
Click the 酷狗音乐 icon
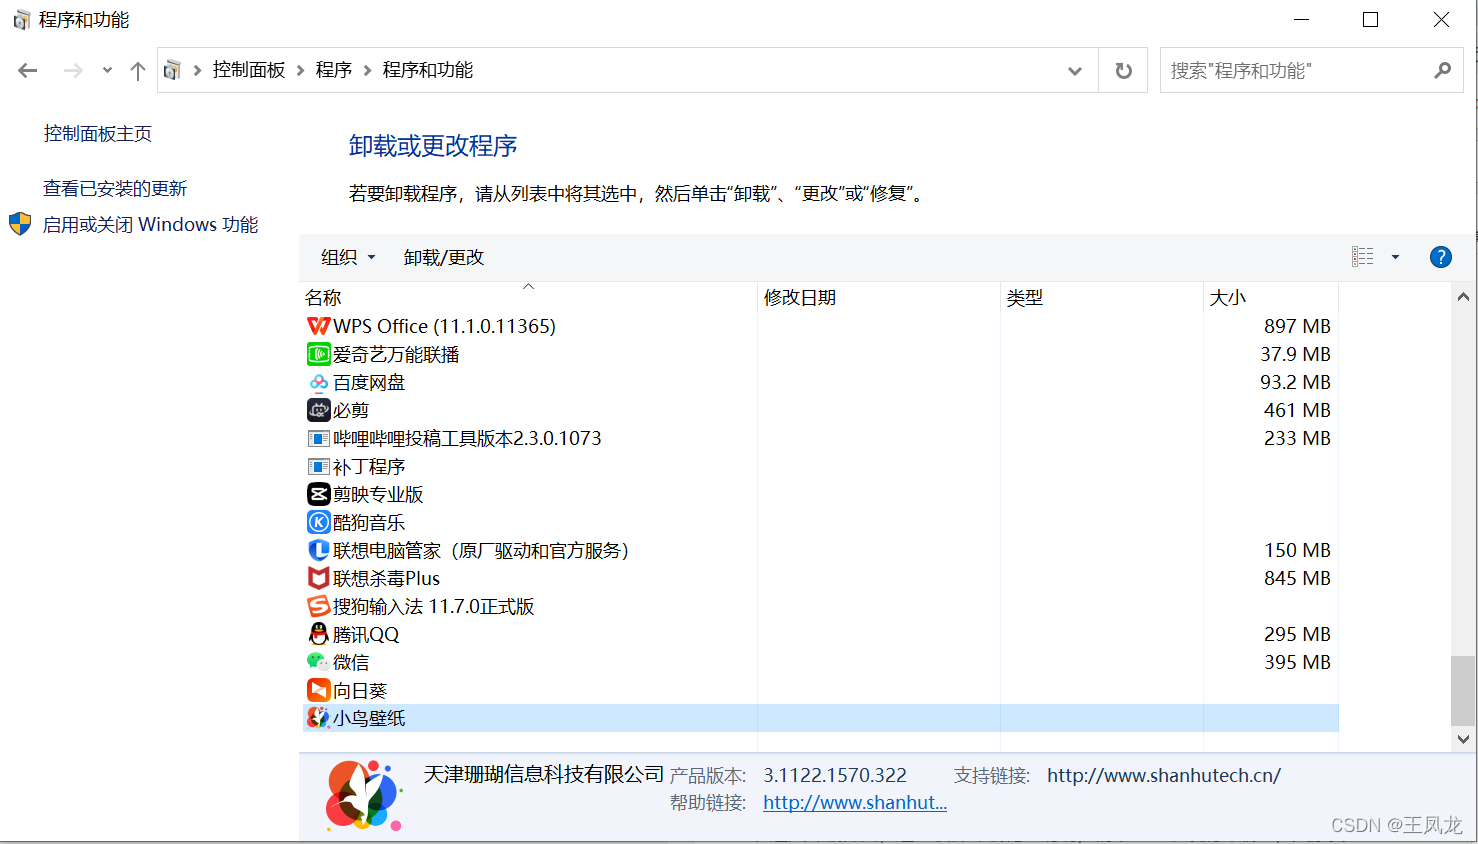pyautogui.click(x=318, y=522)
